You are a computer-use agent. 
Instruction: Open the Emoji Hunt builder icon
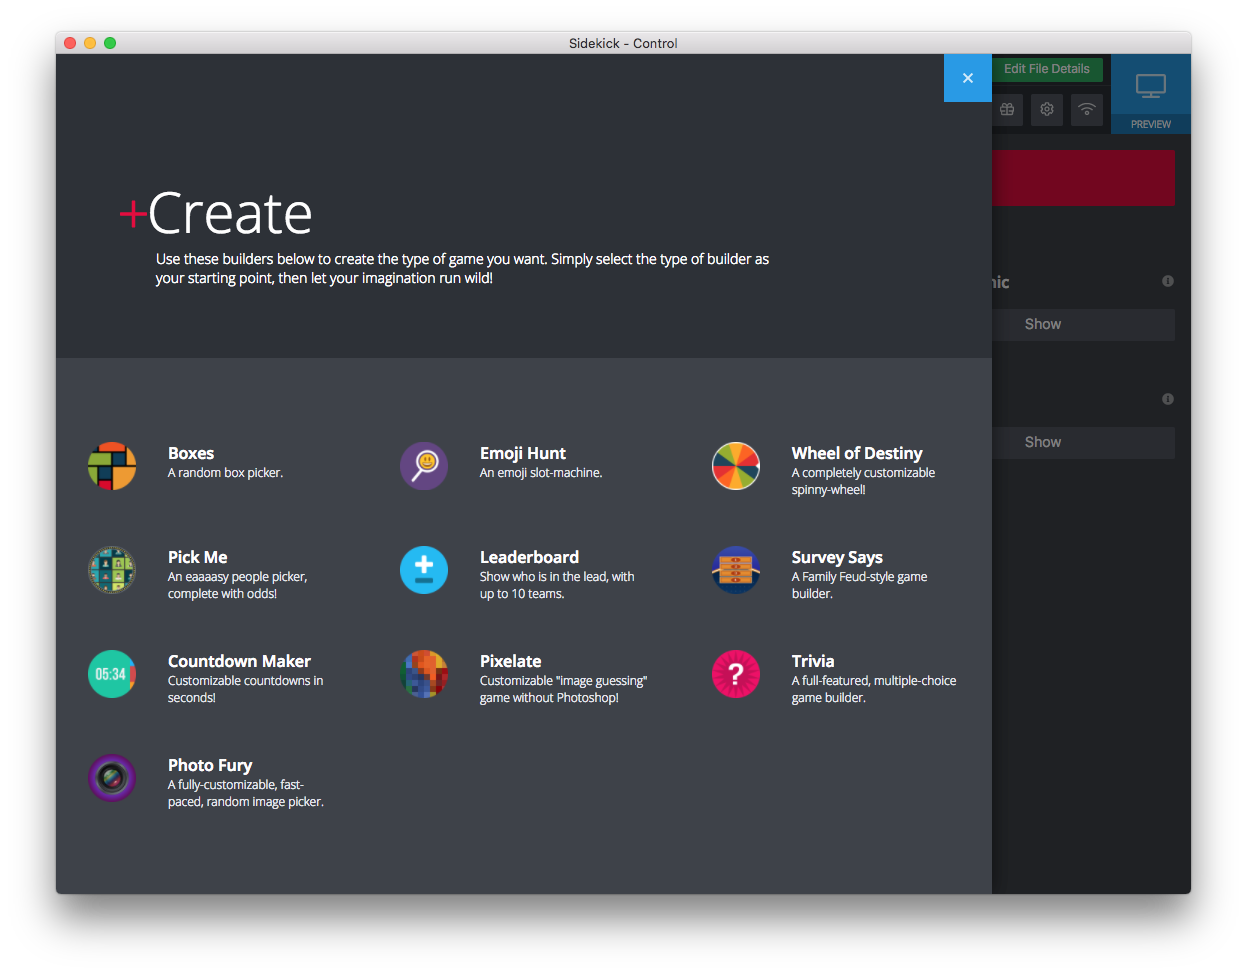click(424, 466)
